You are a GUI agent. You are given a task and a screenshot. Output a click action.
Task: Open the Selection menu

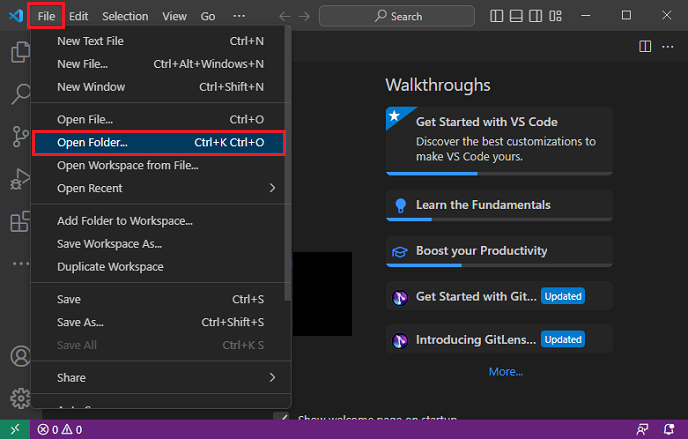click(x=125, y=16)
